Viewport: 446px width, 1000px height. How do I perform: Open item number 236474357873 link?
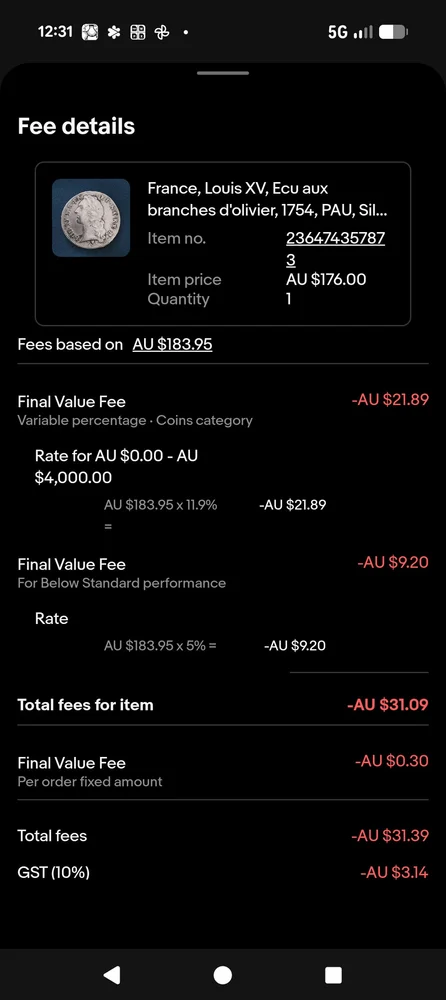(336, 249)
